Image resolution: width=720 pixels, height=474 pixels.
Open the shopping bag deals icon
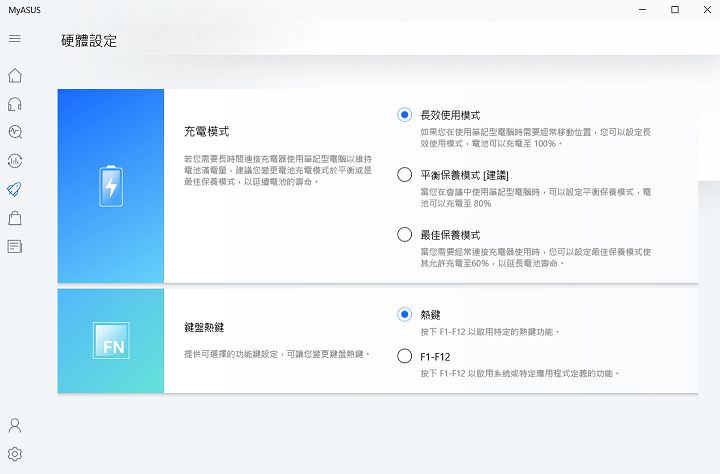pos(15,218)
